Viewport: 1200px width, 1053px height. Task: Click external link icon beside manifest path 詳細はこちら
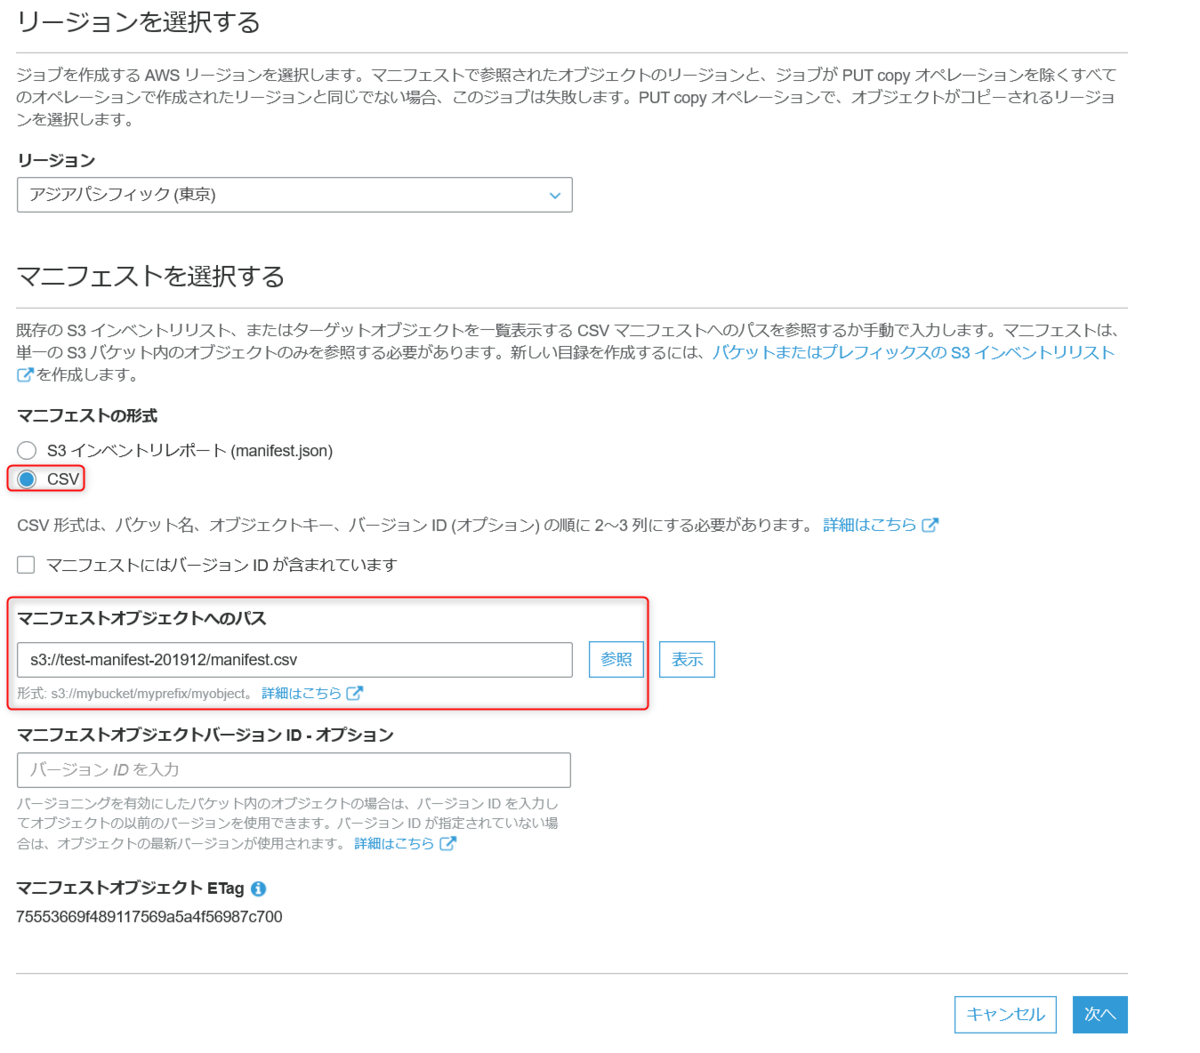(354, 693)
